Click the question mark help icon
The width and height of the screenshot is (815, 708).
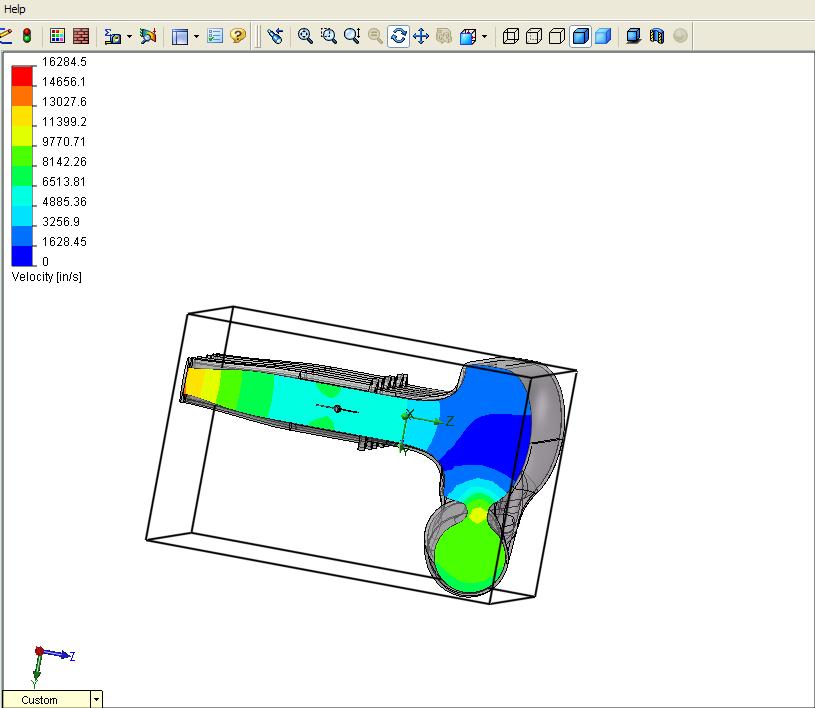coord(238,36)
